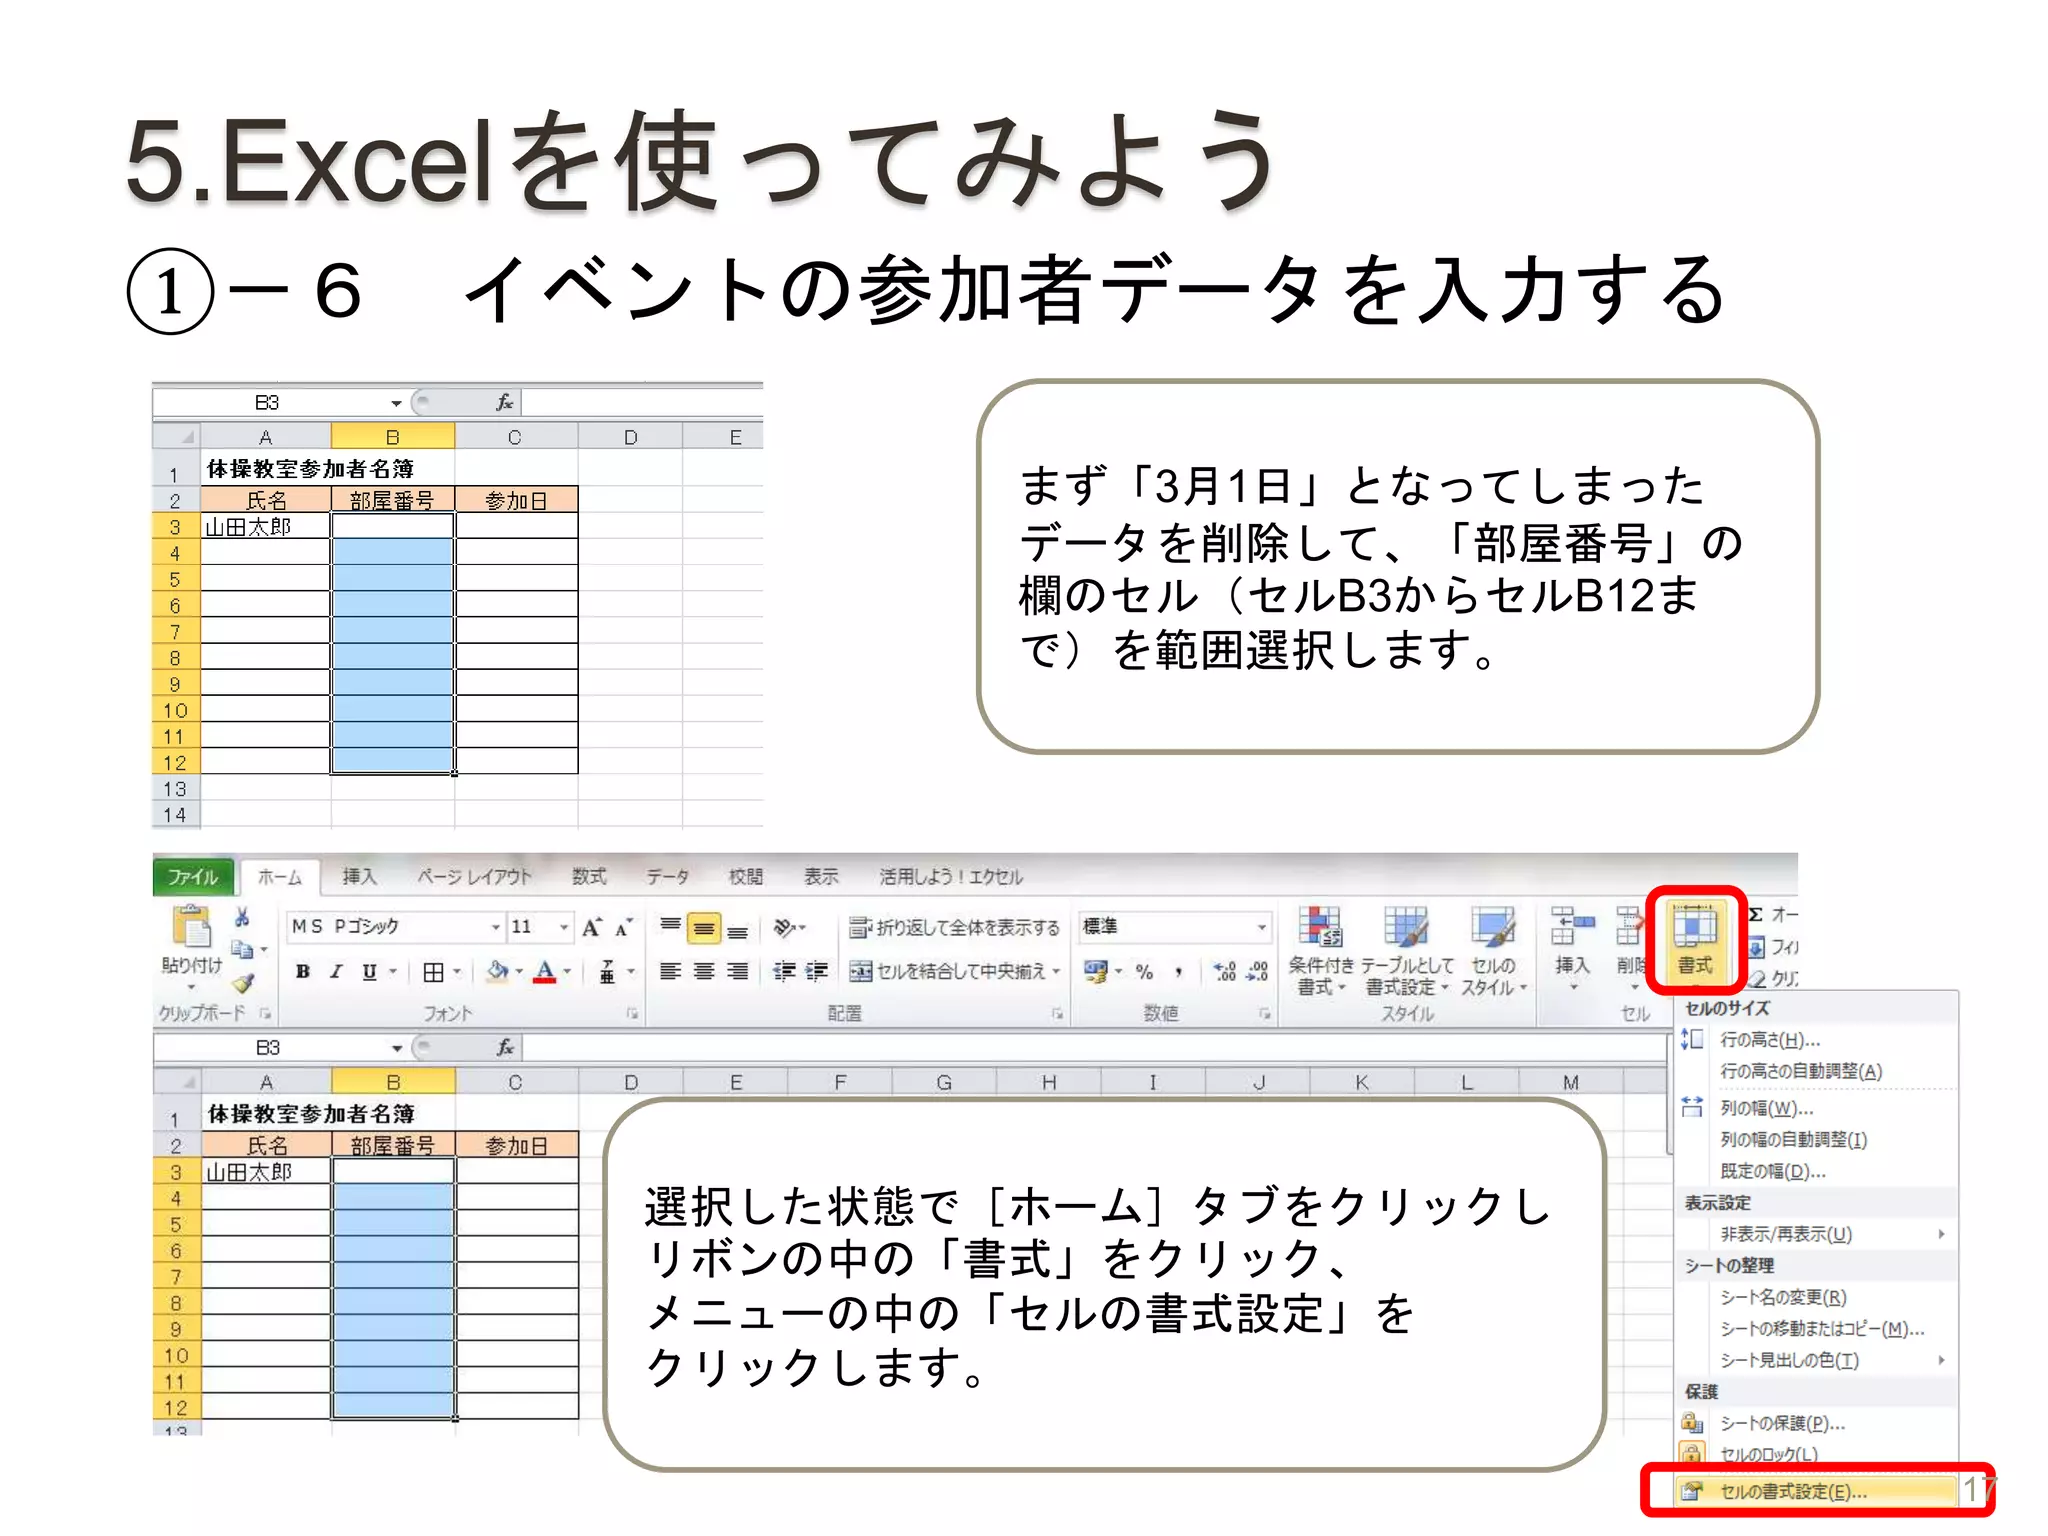Click the Select All corner in lower sheet
This screenshot has width=2048, height=1536.
pyautogui.click(x=177, y=1082)
